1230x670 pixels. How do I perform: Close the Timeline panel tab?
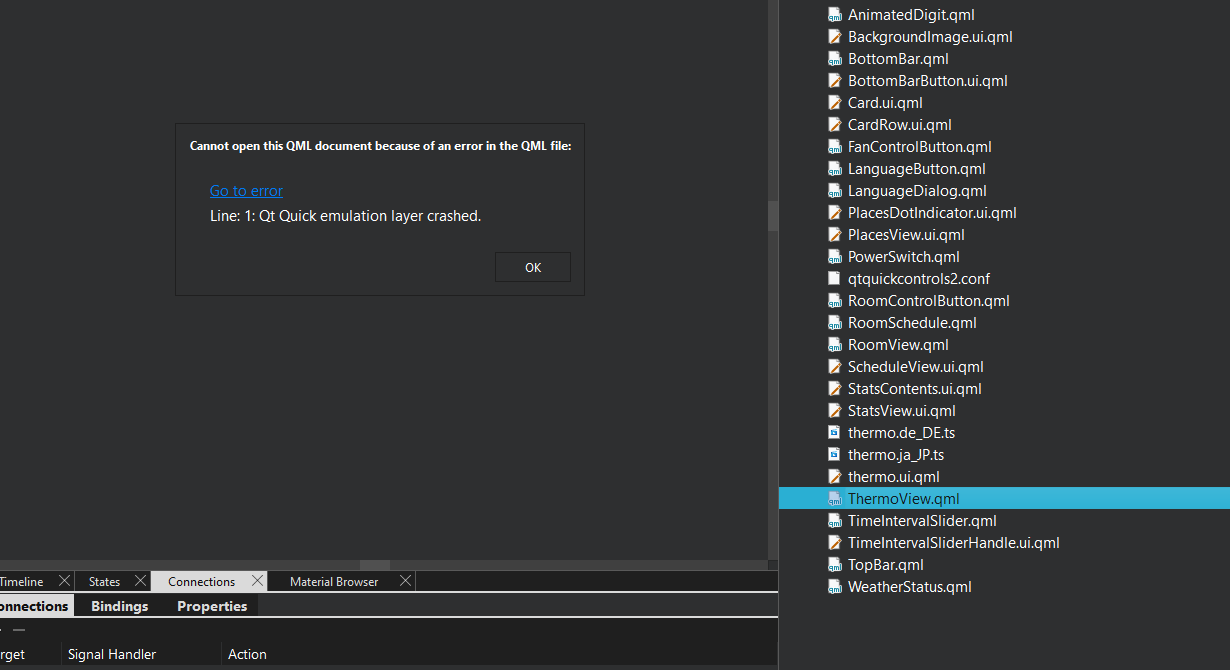pos(64,581)
